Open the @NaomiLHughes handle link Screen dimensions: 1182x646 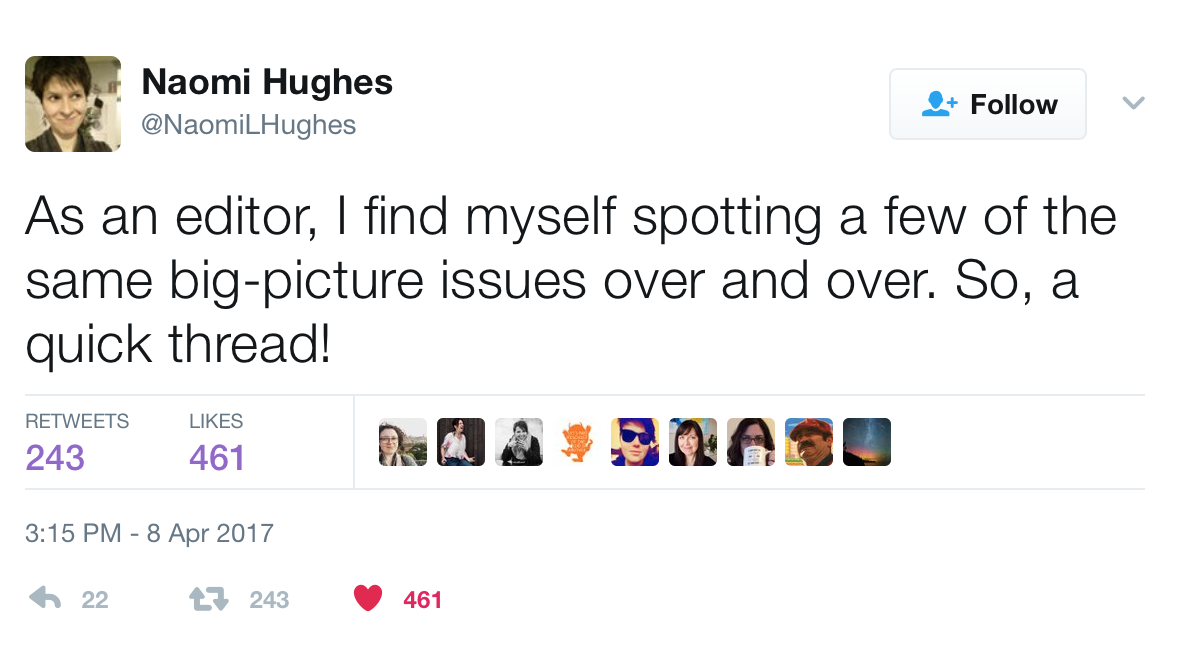(249, 124)
